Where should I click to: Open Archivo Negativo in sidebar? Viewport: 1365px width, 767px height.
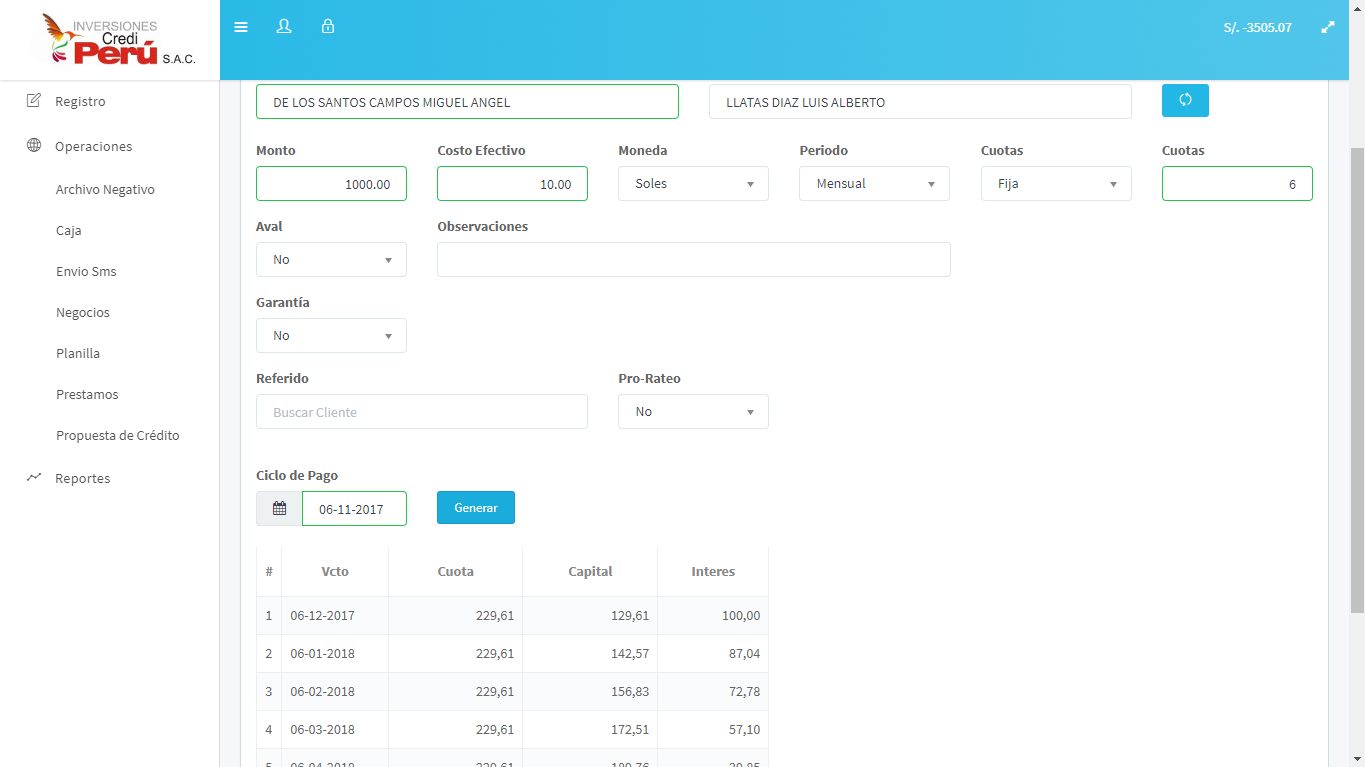pyautogui.click(x=105, y=189)
